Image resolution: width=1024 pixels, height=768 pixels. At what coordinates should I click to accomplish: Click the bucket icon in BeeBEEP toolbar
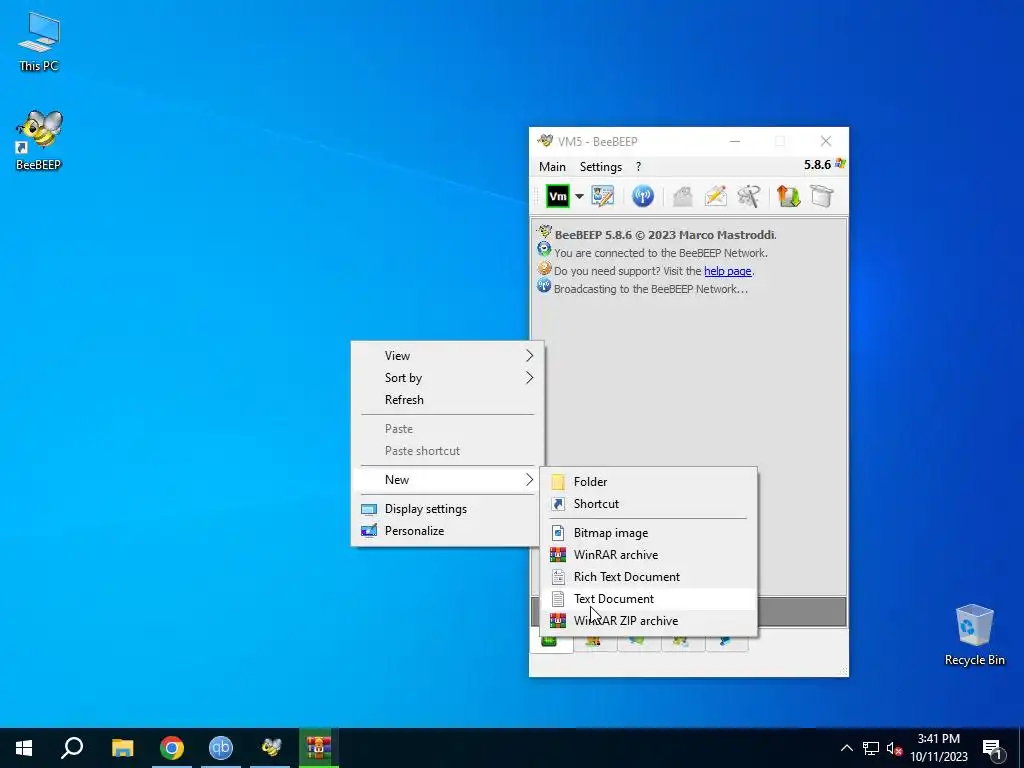pyautogui.click(x=822, y=196)
